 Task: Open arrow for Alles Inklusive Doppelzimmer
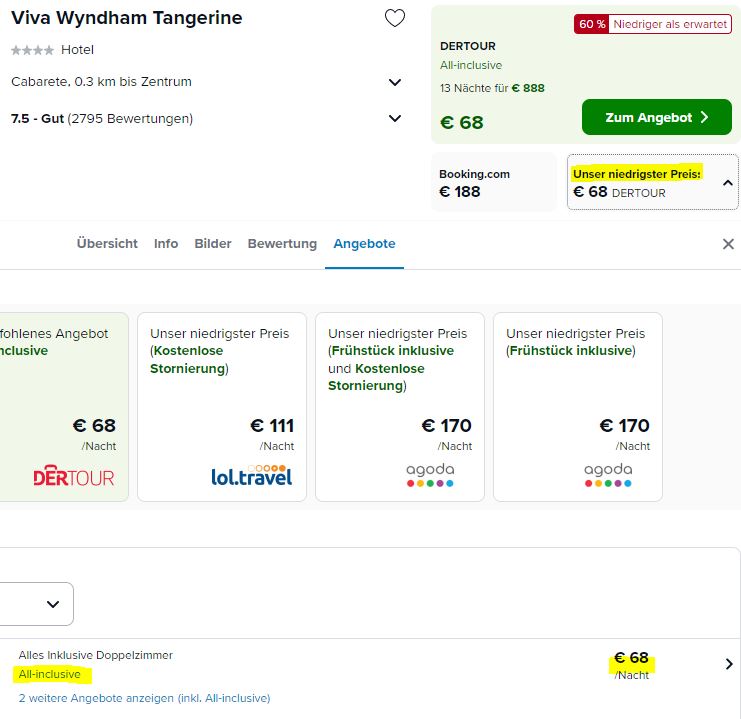coord(729,664)
